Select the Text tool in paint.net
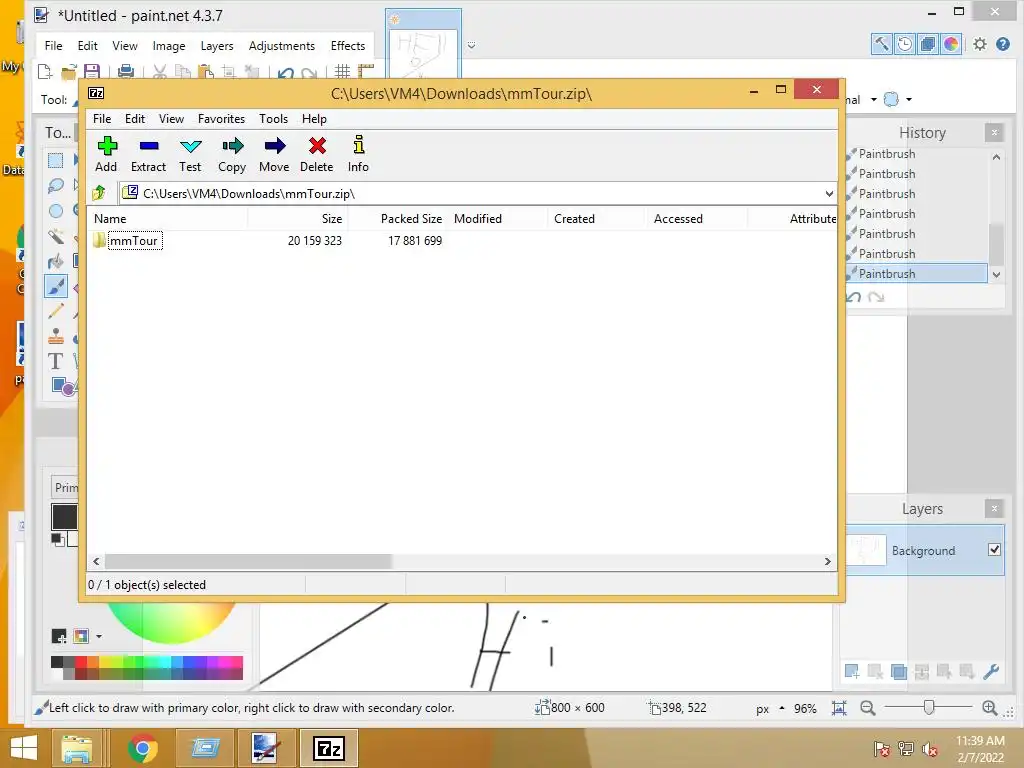The image size is (1024, 768). (x=56, y=361)
